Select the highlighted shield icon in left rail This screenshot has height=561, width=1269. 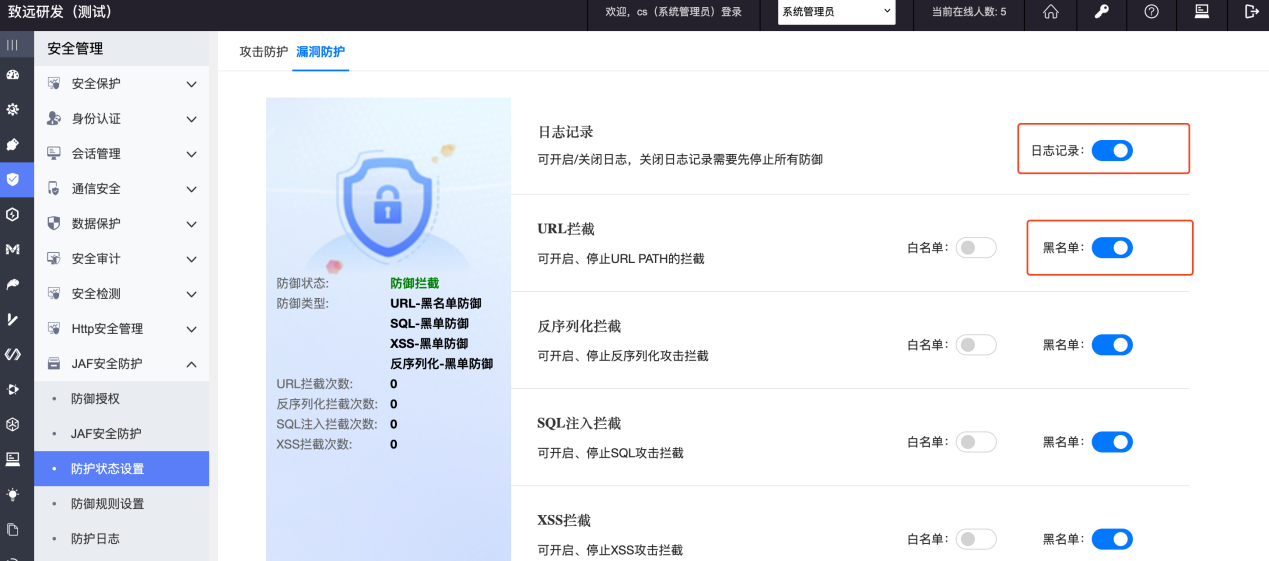12,179
